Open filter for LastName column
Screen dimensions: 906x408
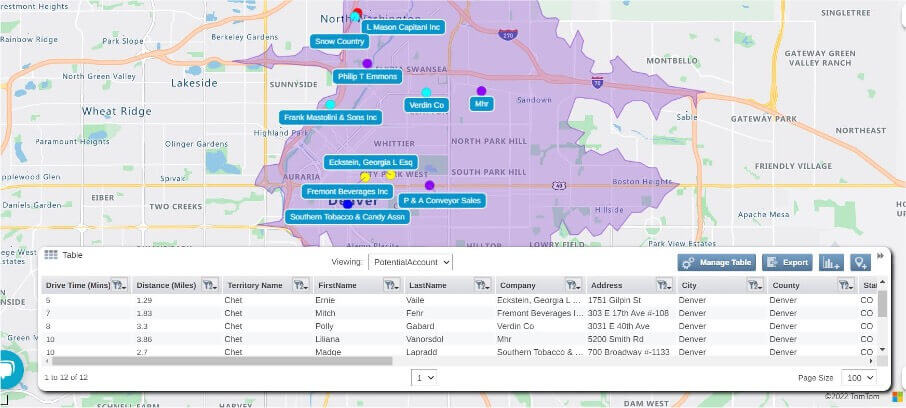(x=482, y=285)
